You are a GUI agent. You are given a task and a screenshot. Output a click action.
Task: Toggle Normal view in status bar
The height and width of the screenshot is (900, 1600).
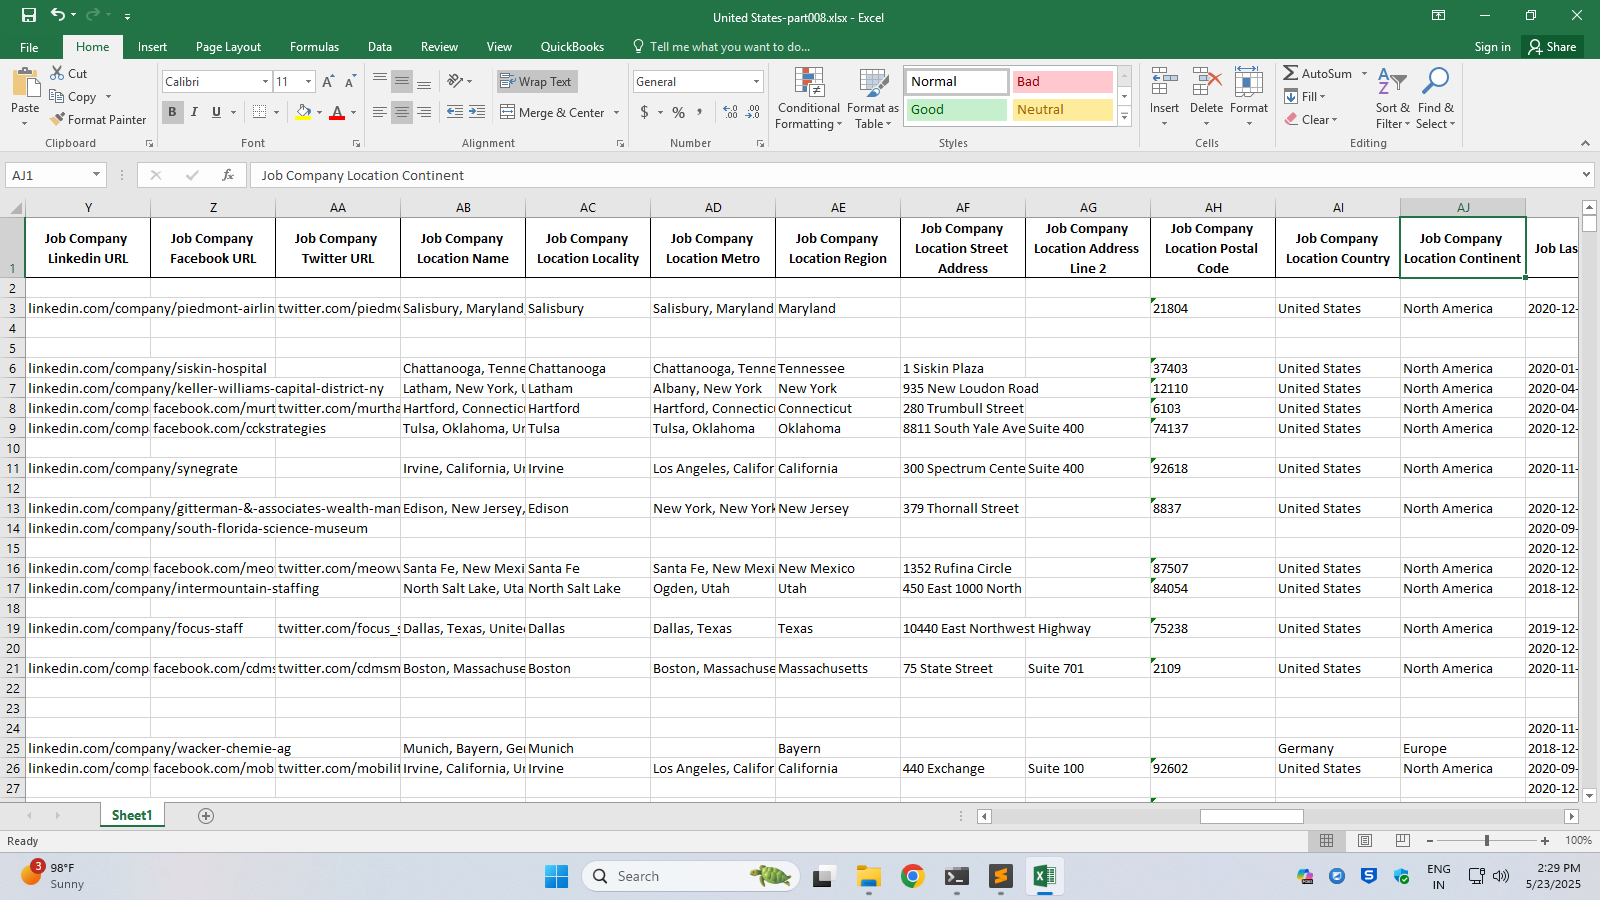pos(1327,841)
